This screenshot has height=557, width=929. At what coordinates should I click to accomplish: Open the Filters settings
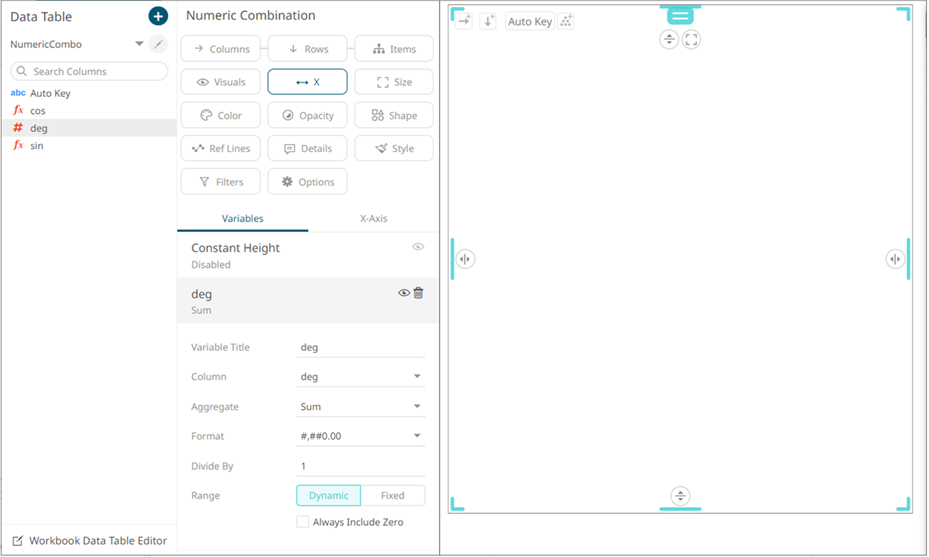click(220, 181)
